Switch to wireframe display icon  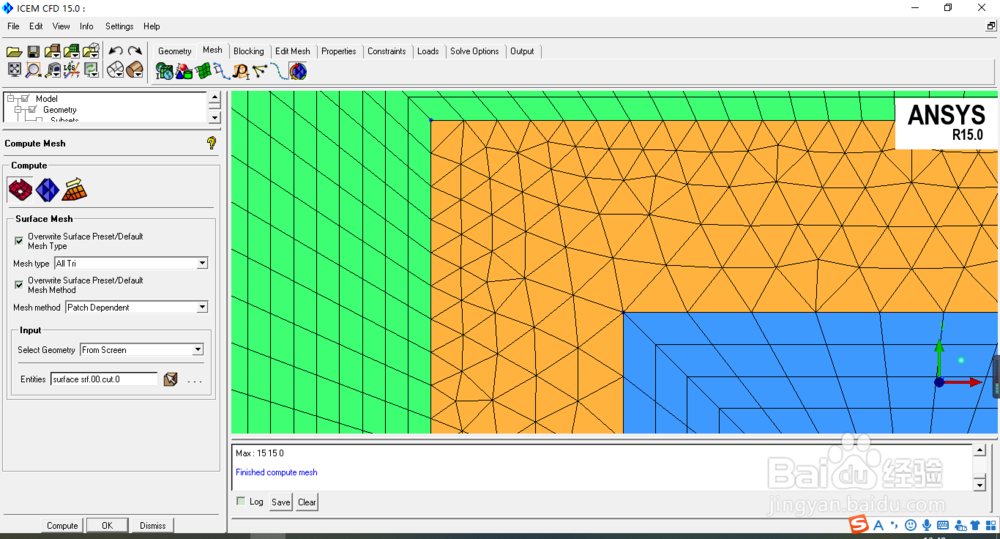115,70
